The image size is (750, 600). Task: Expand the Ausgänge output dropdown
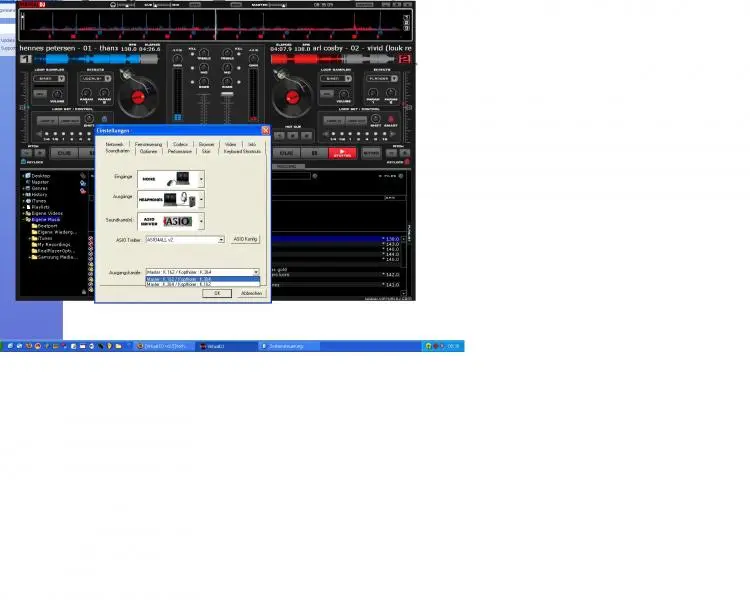(201, 199)
